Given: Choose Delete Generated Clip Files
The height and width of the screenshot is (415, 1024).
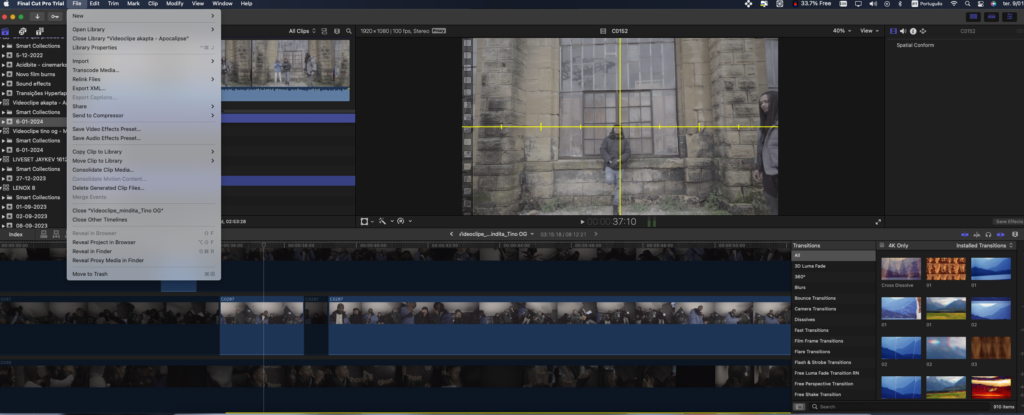Looking at the screenshot, I should coord(108,188).
